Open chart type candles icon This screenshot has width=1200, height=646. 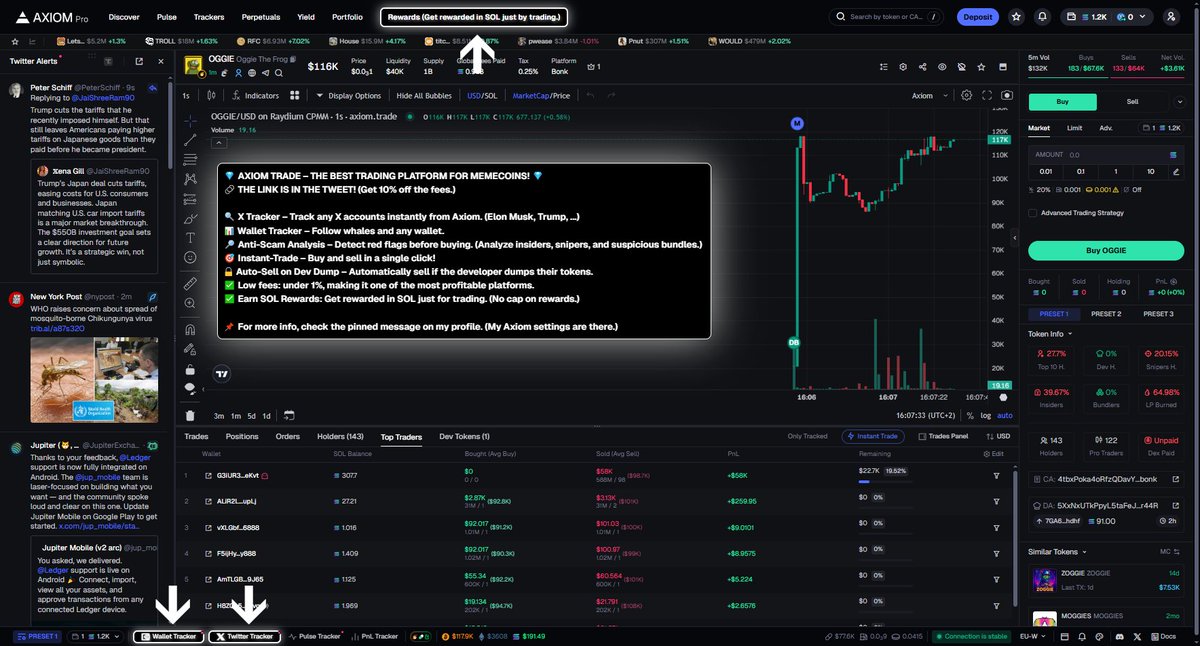[x=211, y=96]
